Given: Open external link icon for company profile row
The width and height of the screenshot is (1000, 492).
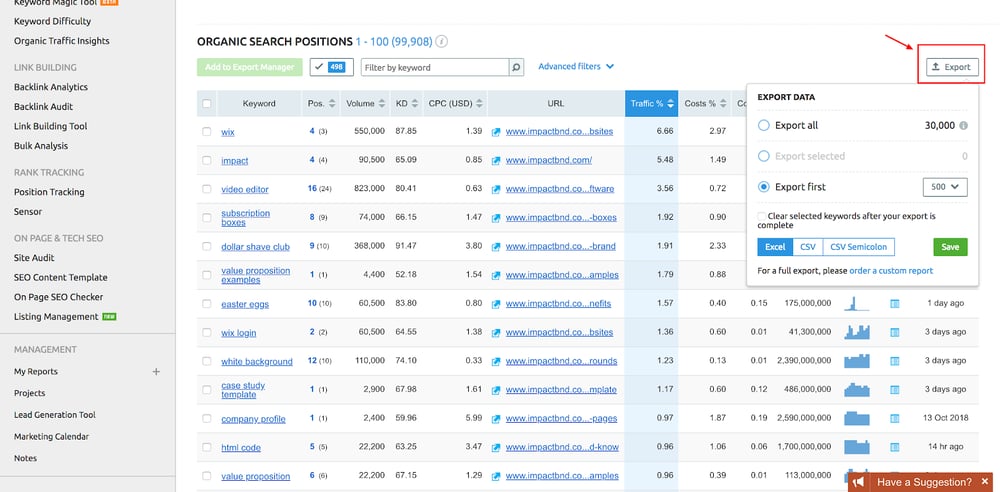Looking at the screenshot, I should point(496,419).
